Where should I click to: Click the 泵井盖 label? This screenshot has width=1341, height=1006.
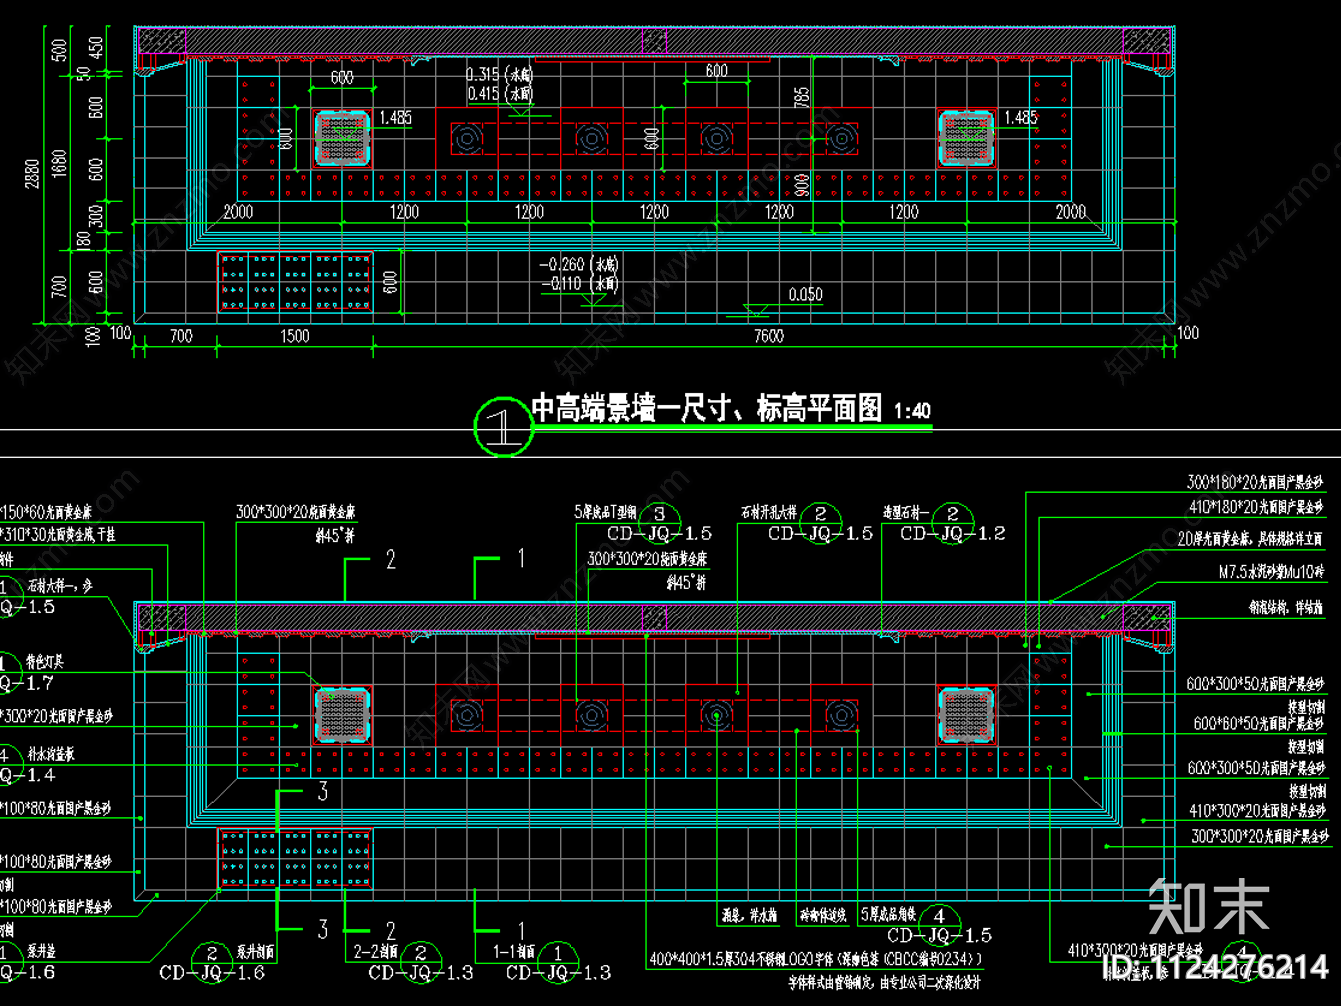(41, 952)
